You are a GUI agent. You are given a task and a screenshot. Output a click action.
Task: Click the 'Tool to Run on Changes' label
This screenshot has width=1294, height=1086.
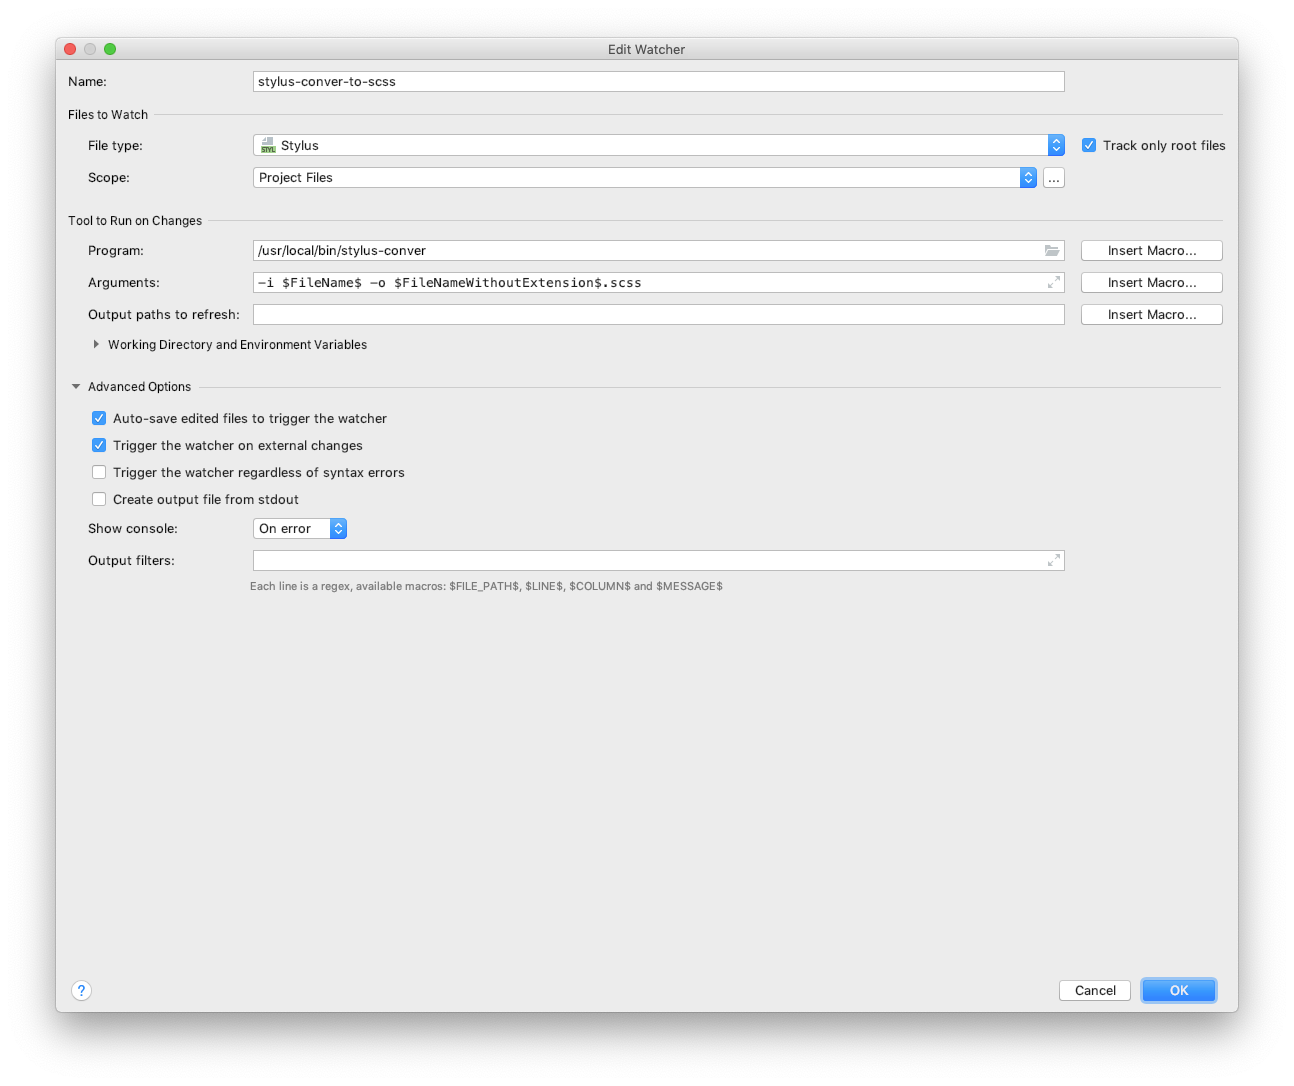[x=135, y=221]
